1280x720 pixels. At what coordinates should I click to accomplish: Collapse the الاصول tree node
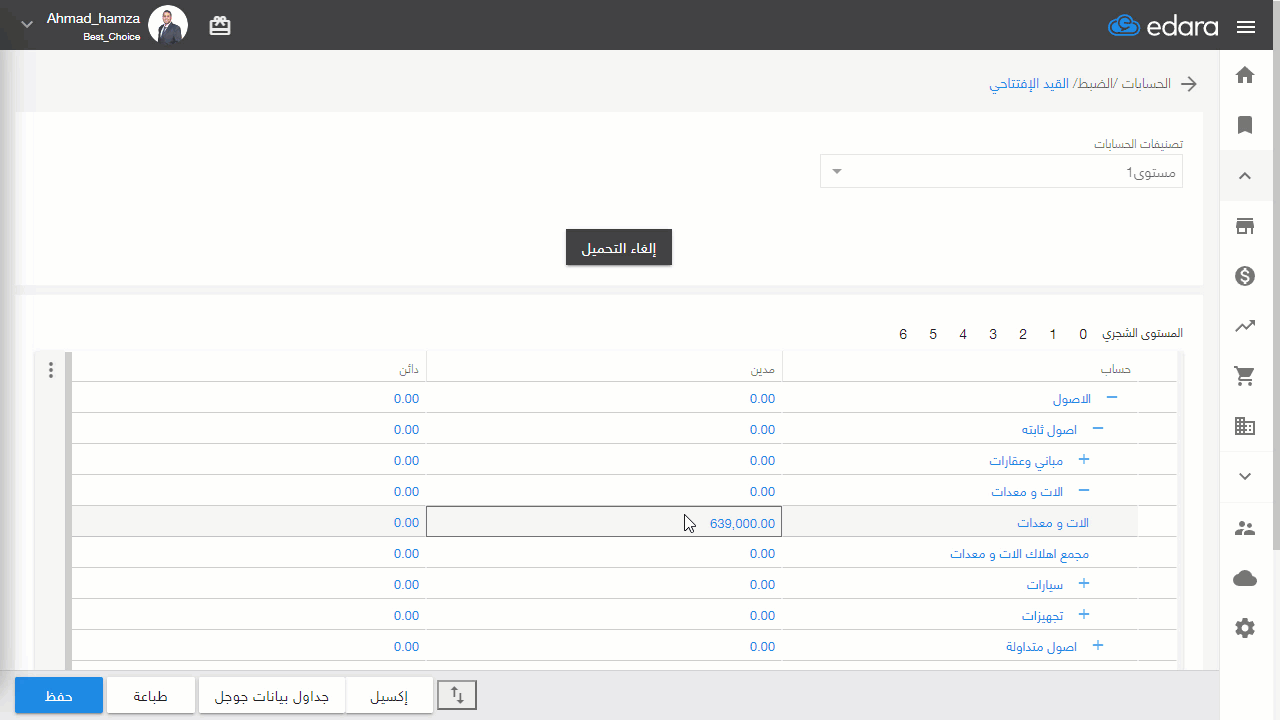point(1111,398)
